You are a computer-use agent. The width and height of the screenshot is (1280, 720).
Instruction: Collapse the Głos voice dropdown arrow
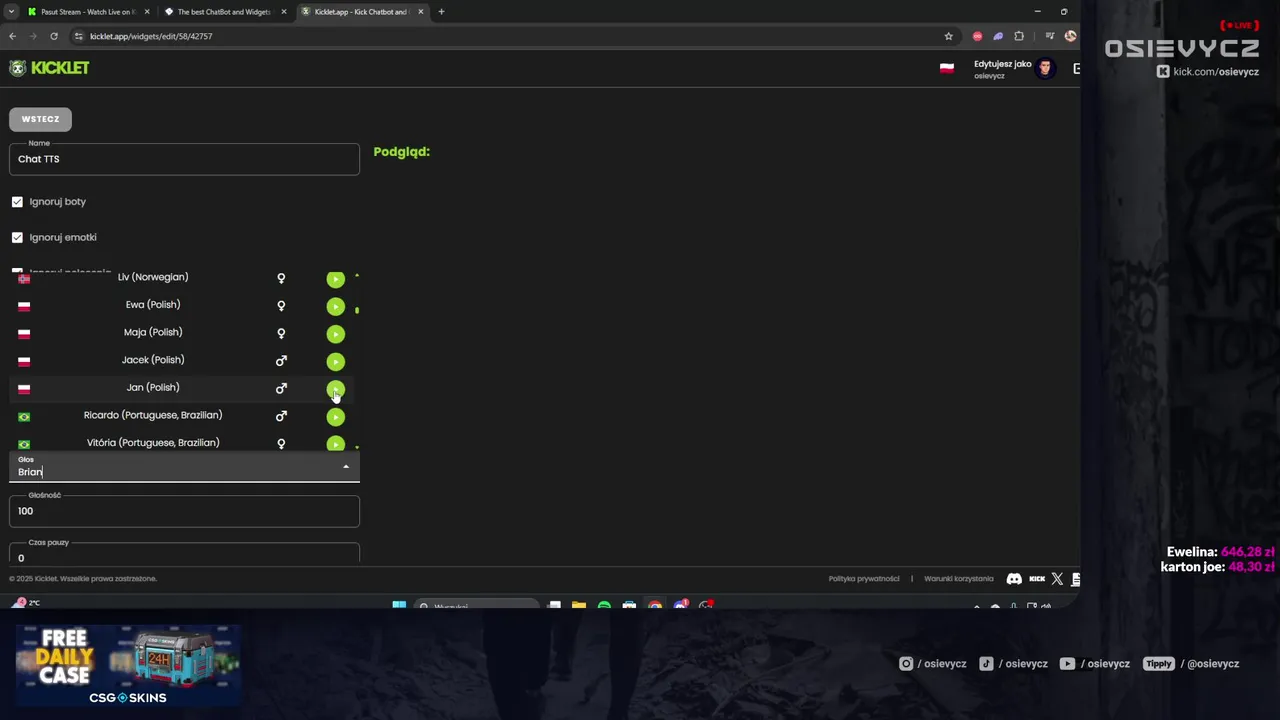pyautogui.click(x=346, y=467)
